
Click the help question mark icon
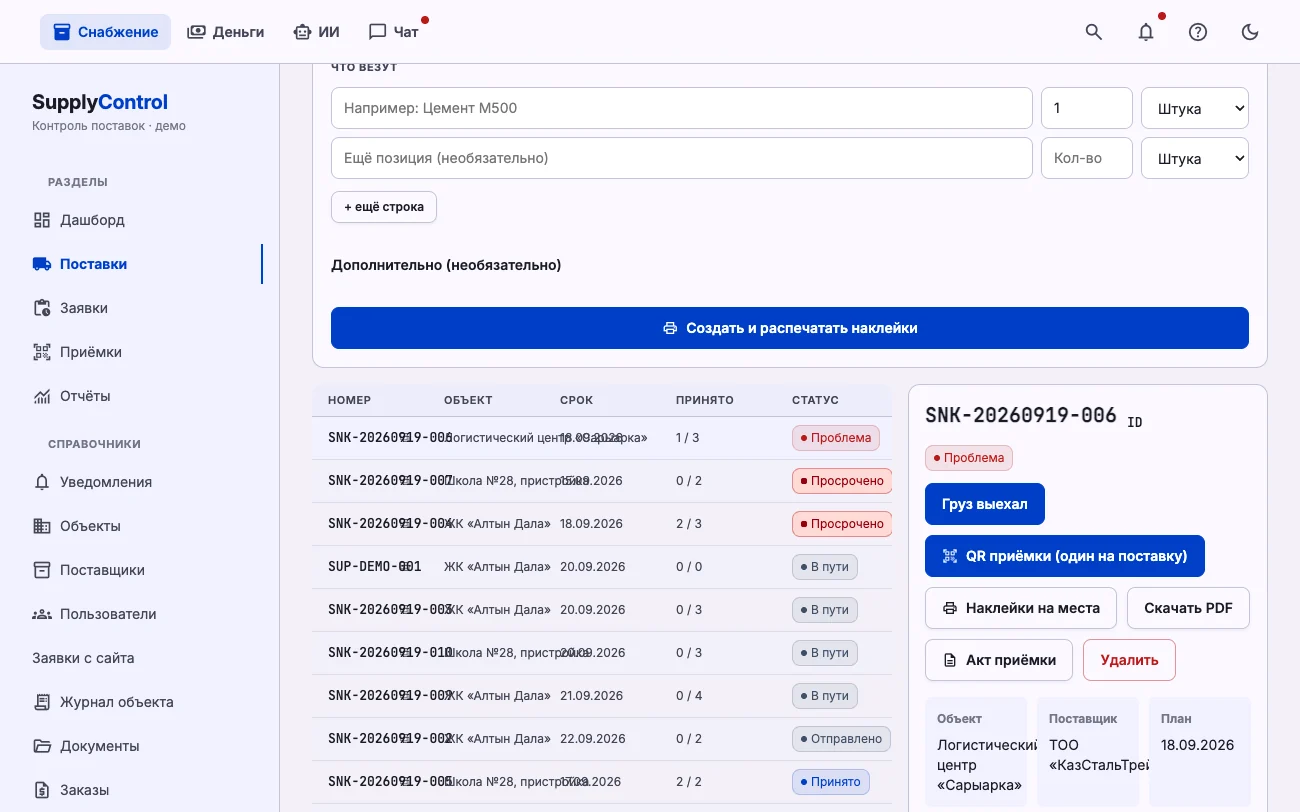pos(1198,32)
